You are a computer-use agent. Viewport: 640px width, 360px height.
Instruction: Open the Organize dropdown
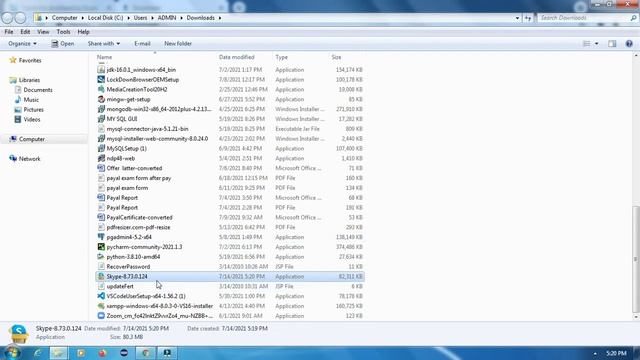coord(22,43)
